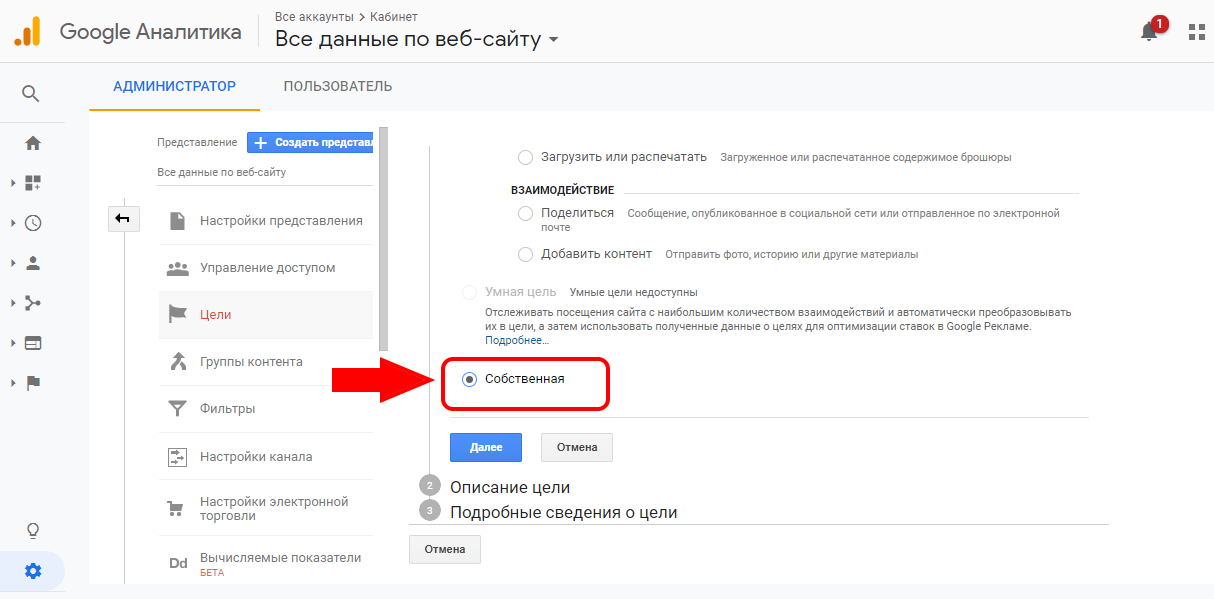Open the Фильтры menu item
Viewport: 1214px width, 599px height.
click(x=266, y=408)
